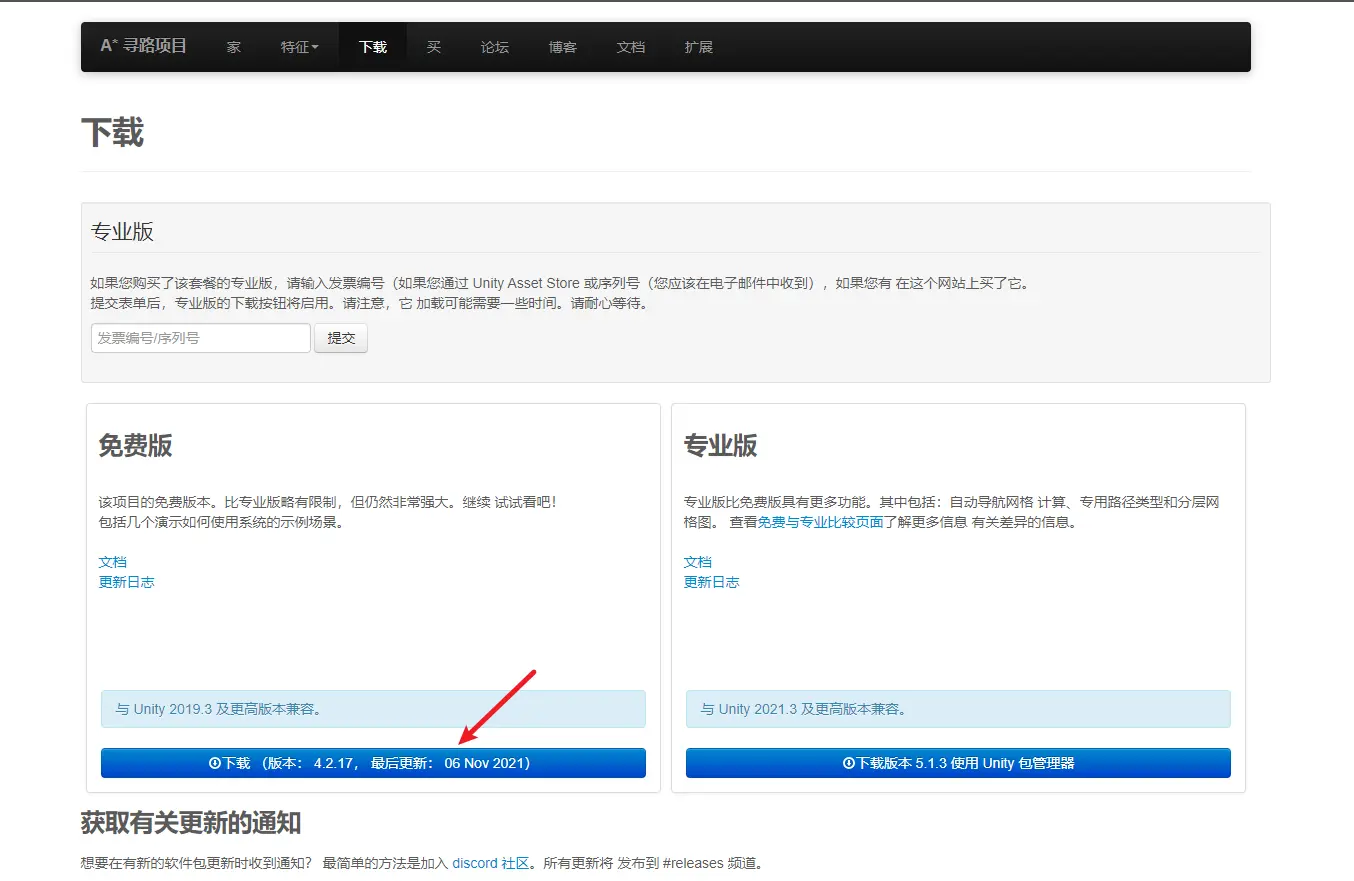Open 更新日志 link under 专业版 card
The width and height of the screenshot is (1354, 881).
[x=712, y=582]
